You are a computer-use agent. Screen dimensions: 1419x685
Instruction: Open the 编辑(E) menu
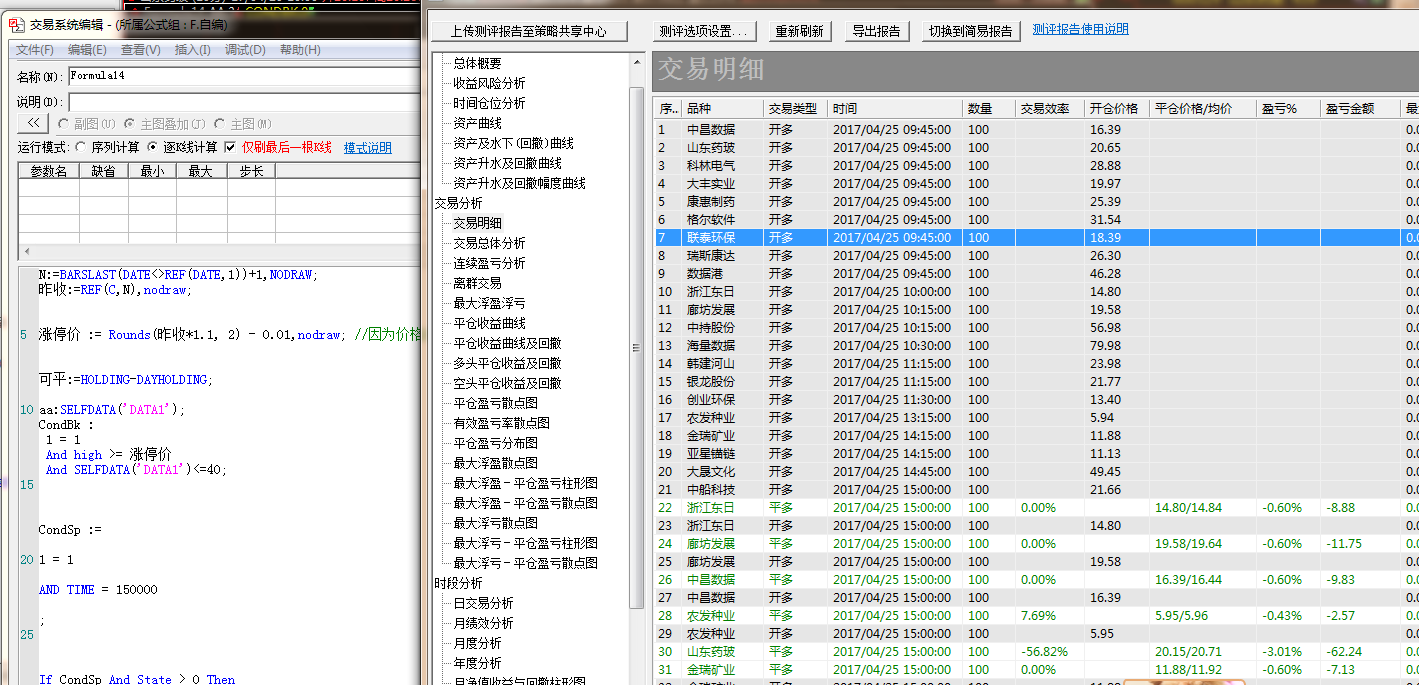click(87, 50)
